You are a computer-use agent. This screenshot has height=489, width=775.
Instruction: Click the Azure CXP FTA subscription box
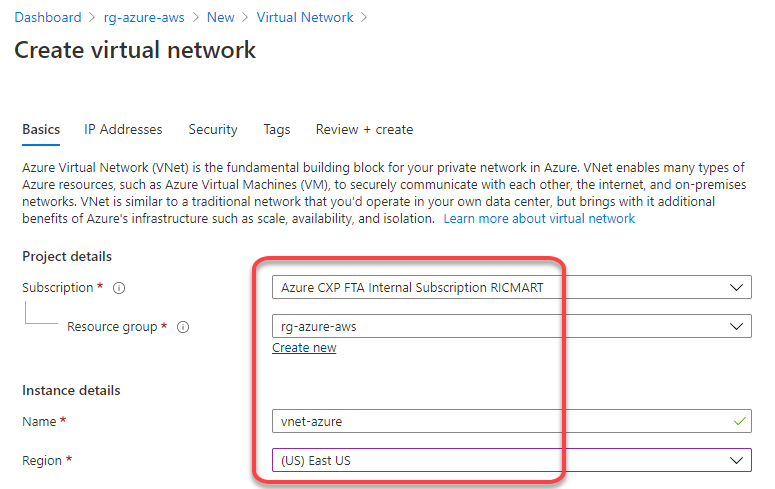point(512,287)
